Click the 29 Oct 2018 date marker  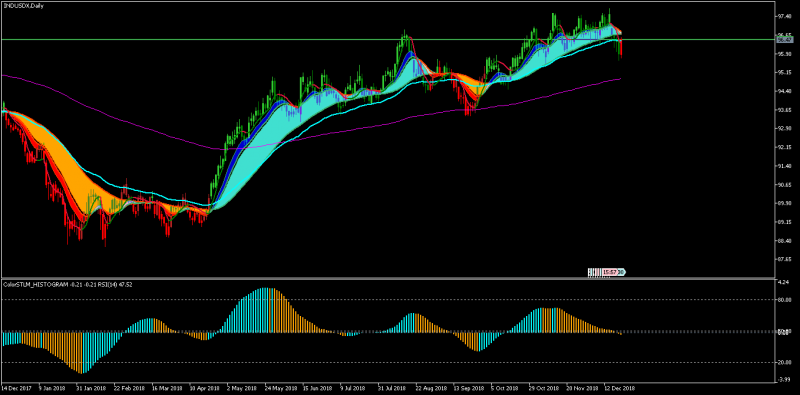click(x=543, y=388)
